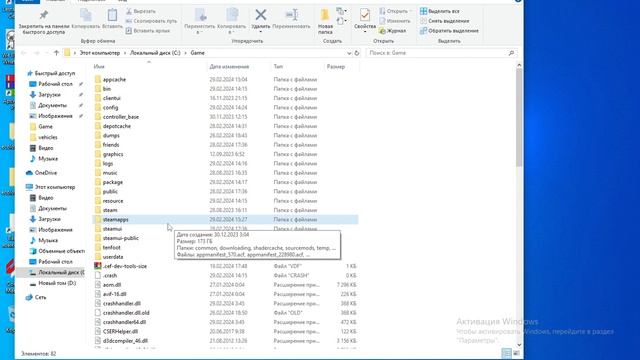Click Локальный диск (C:) in address path
Viewport: 640px width, 360px height.
(155, 53)
